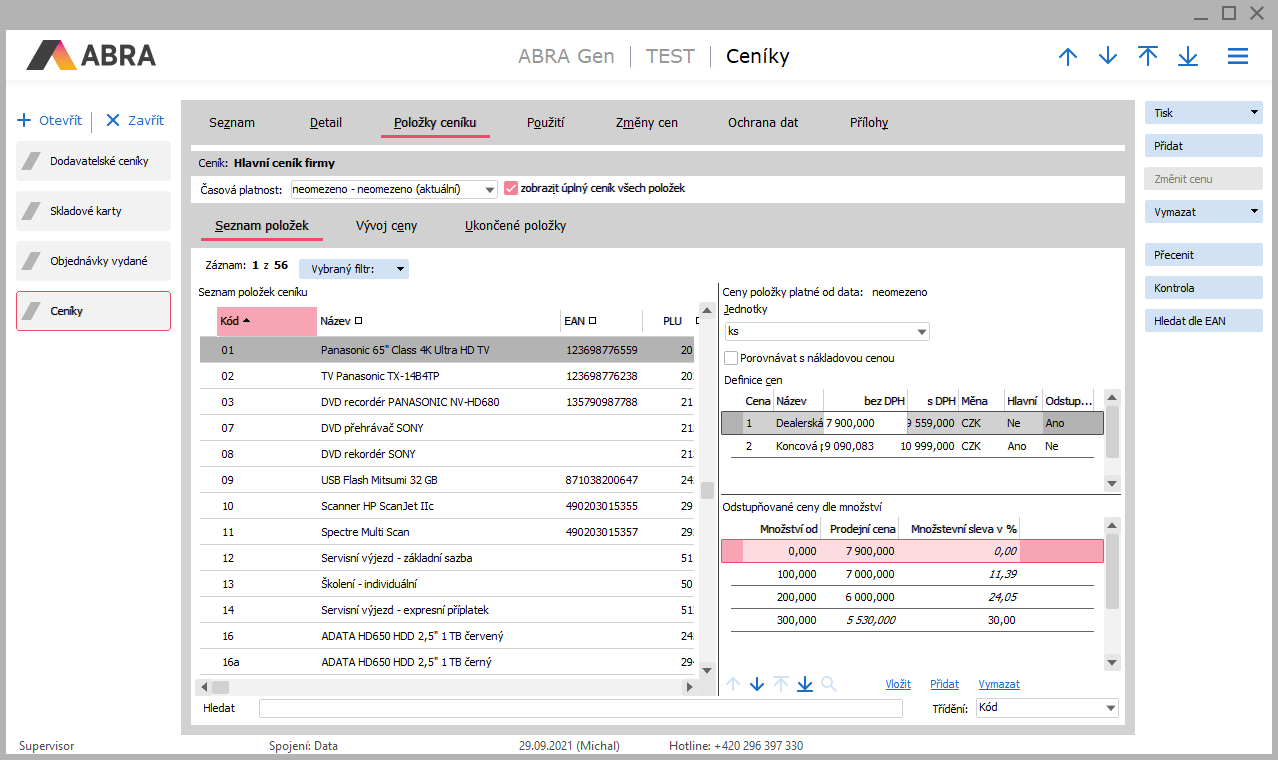Jump to first record using header icon
This screenshot has height=760, width=1278.
(x=1148, y=56)
